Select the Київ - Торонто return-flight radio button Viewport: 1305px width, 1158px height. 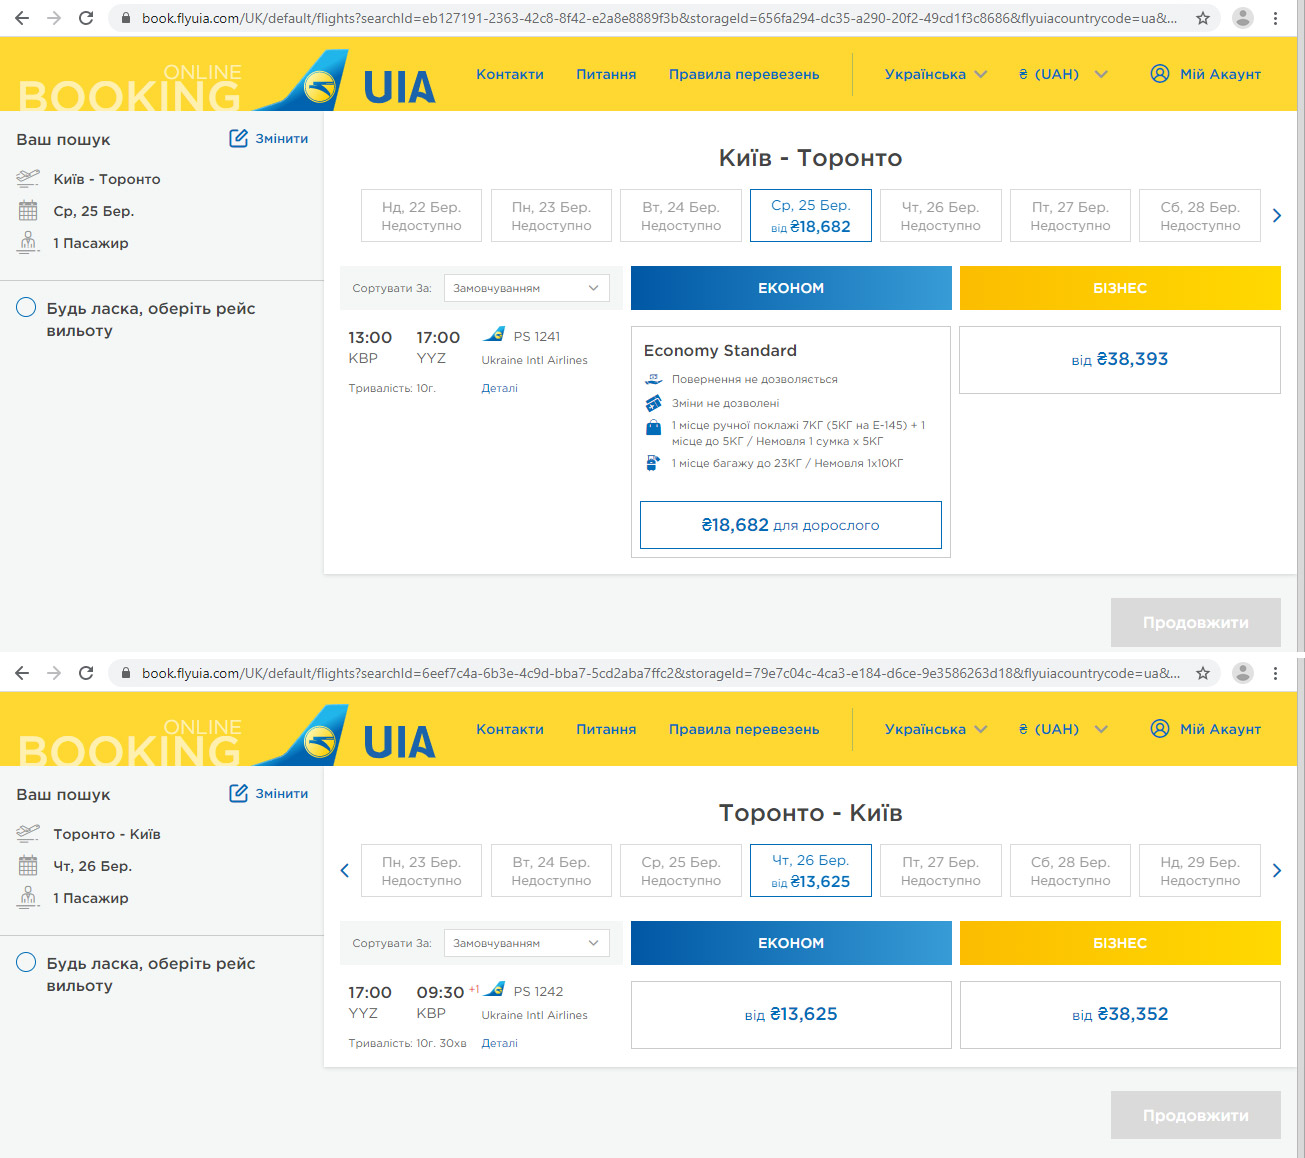click(26, 308)
